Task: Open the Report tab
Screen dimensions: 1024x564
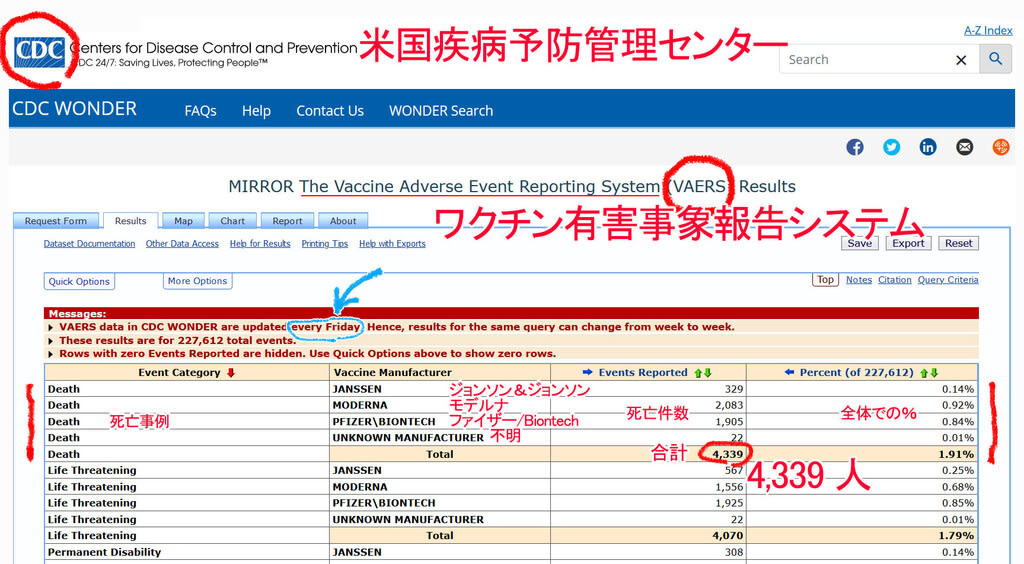Action: tap(287, 221)
